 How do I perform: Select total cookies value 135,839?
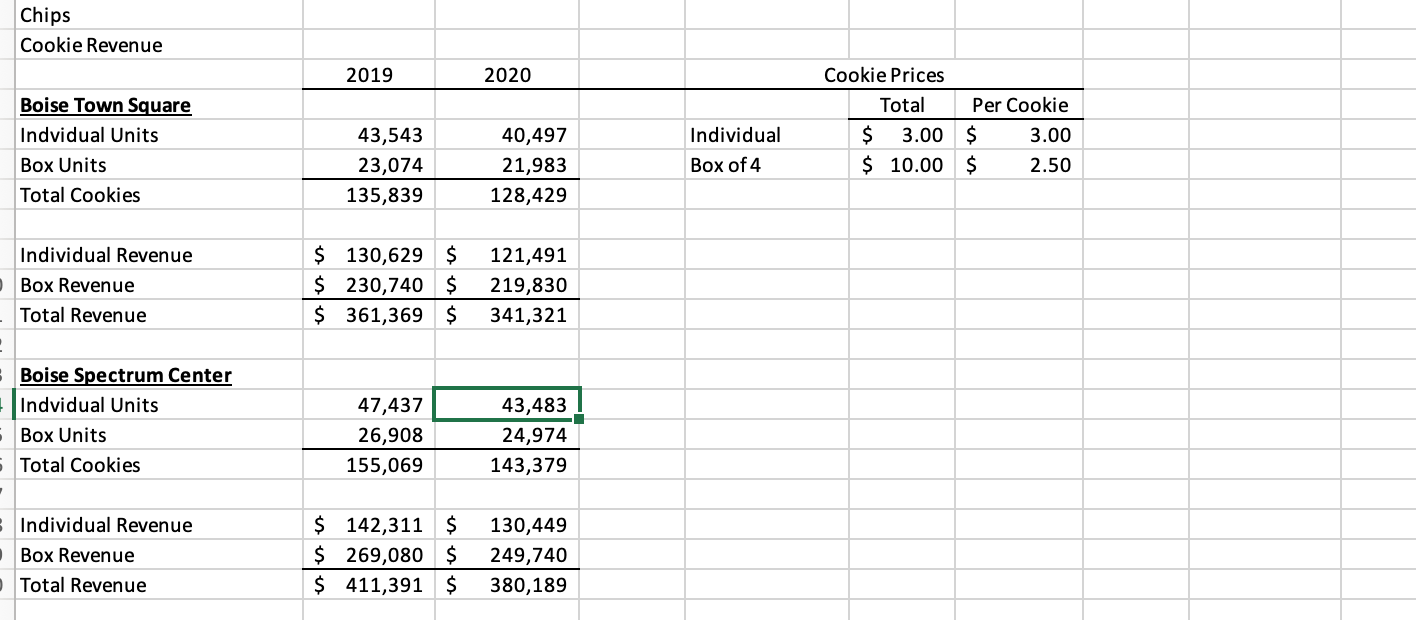(x=368, y=195)
